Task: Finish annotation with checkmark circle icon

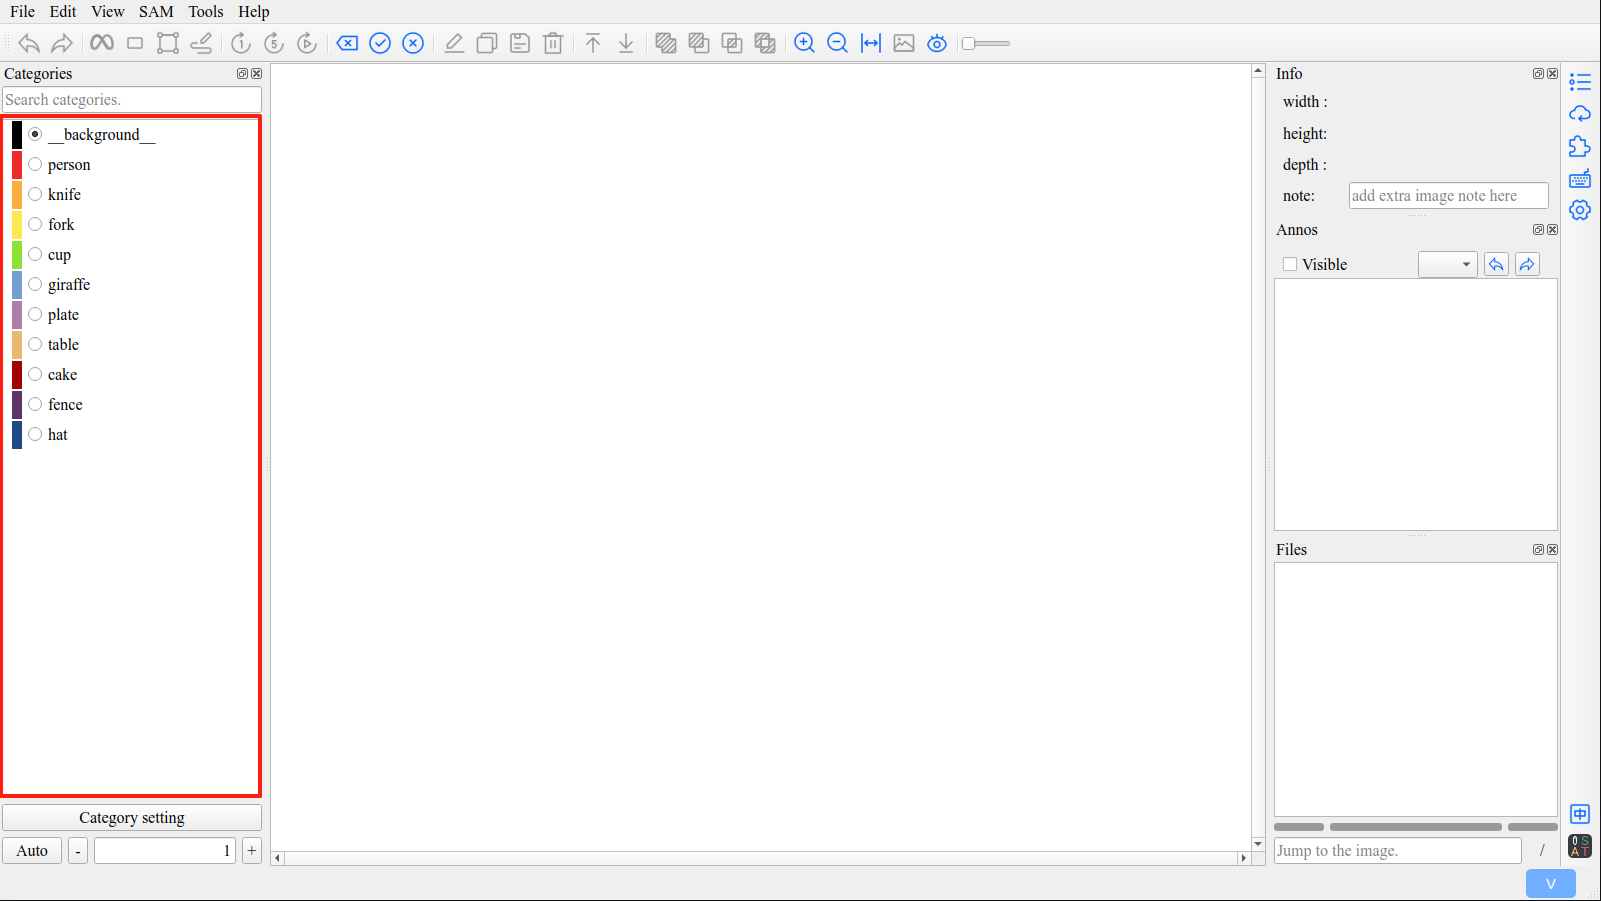Action: (x=380, y=43)
